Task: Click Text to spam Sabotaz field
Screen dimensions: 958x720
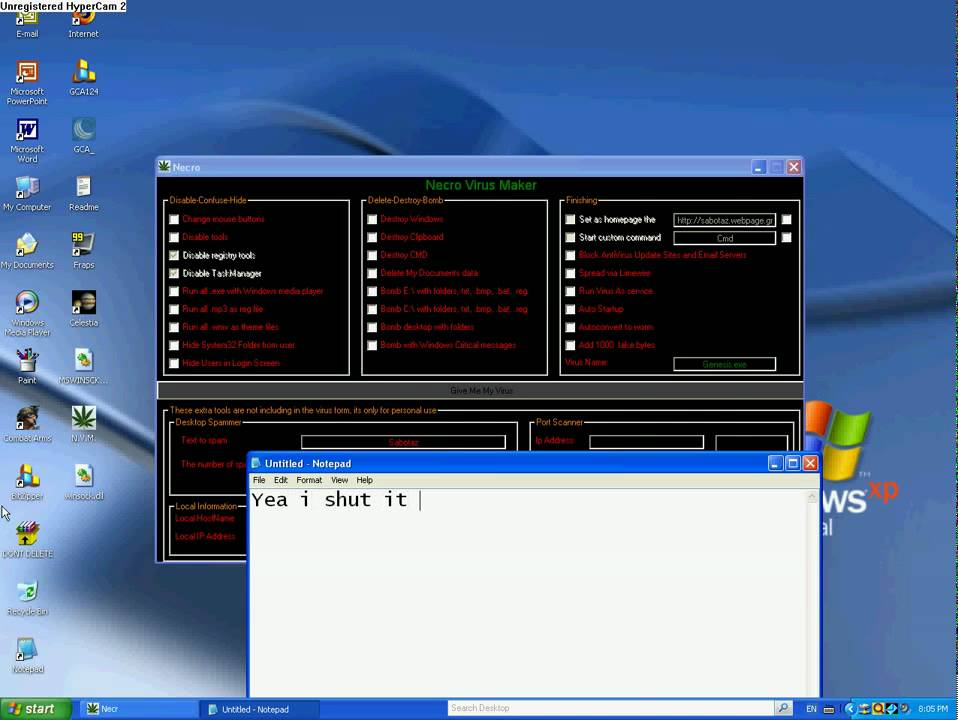Action: pyautogui.click(x=403, y=442)
